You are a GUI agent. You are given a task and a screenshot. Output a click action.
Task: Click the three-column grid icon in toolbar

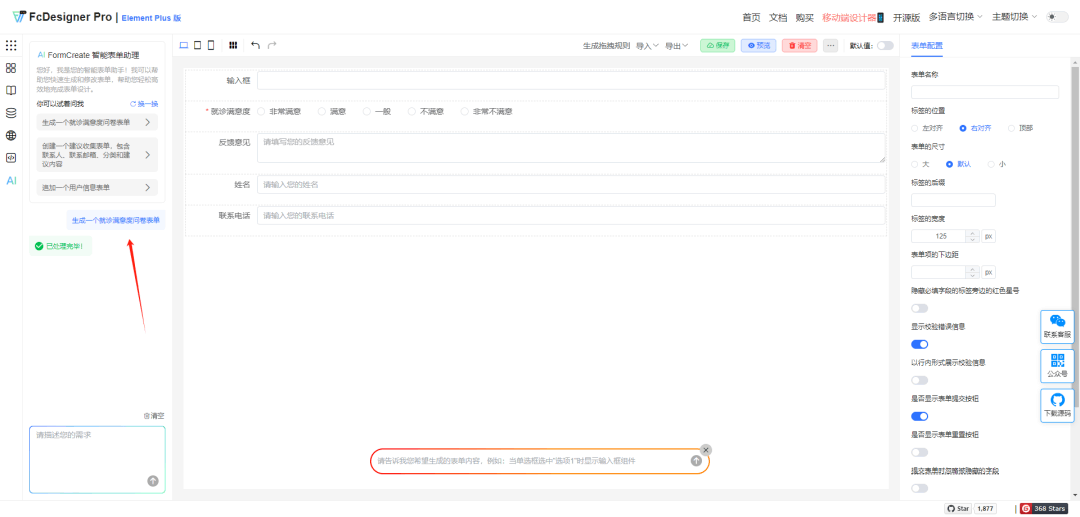tap(233, 45)
